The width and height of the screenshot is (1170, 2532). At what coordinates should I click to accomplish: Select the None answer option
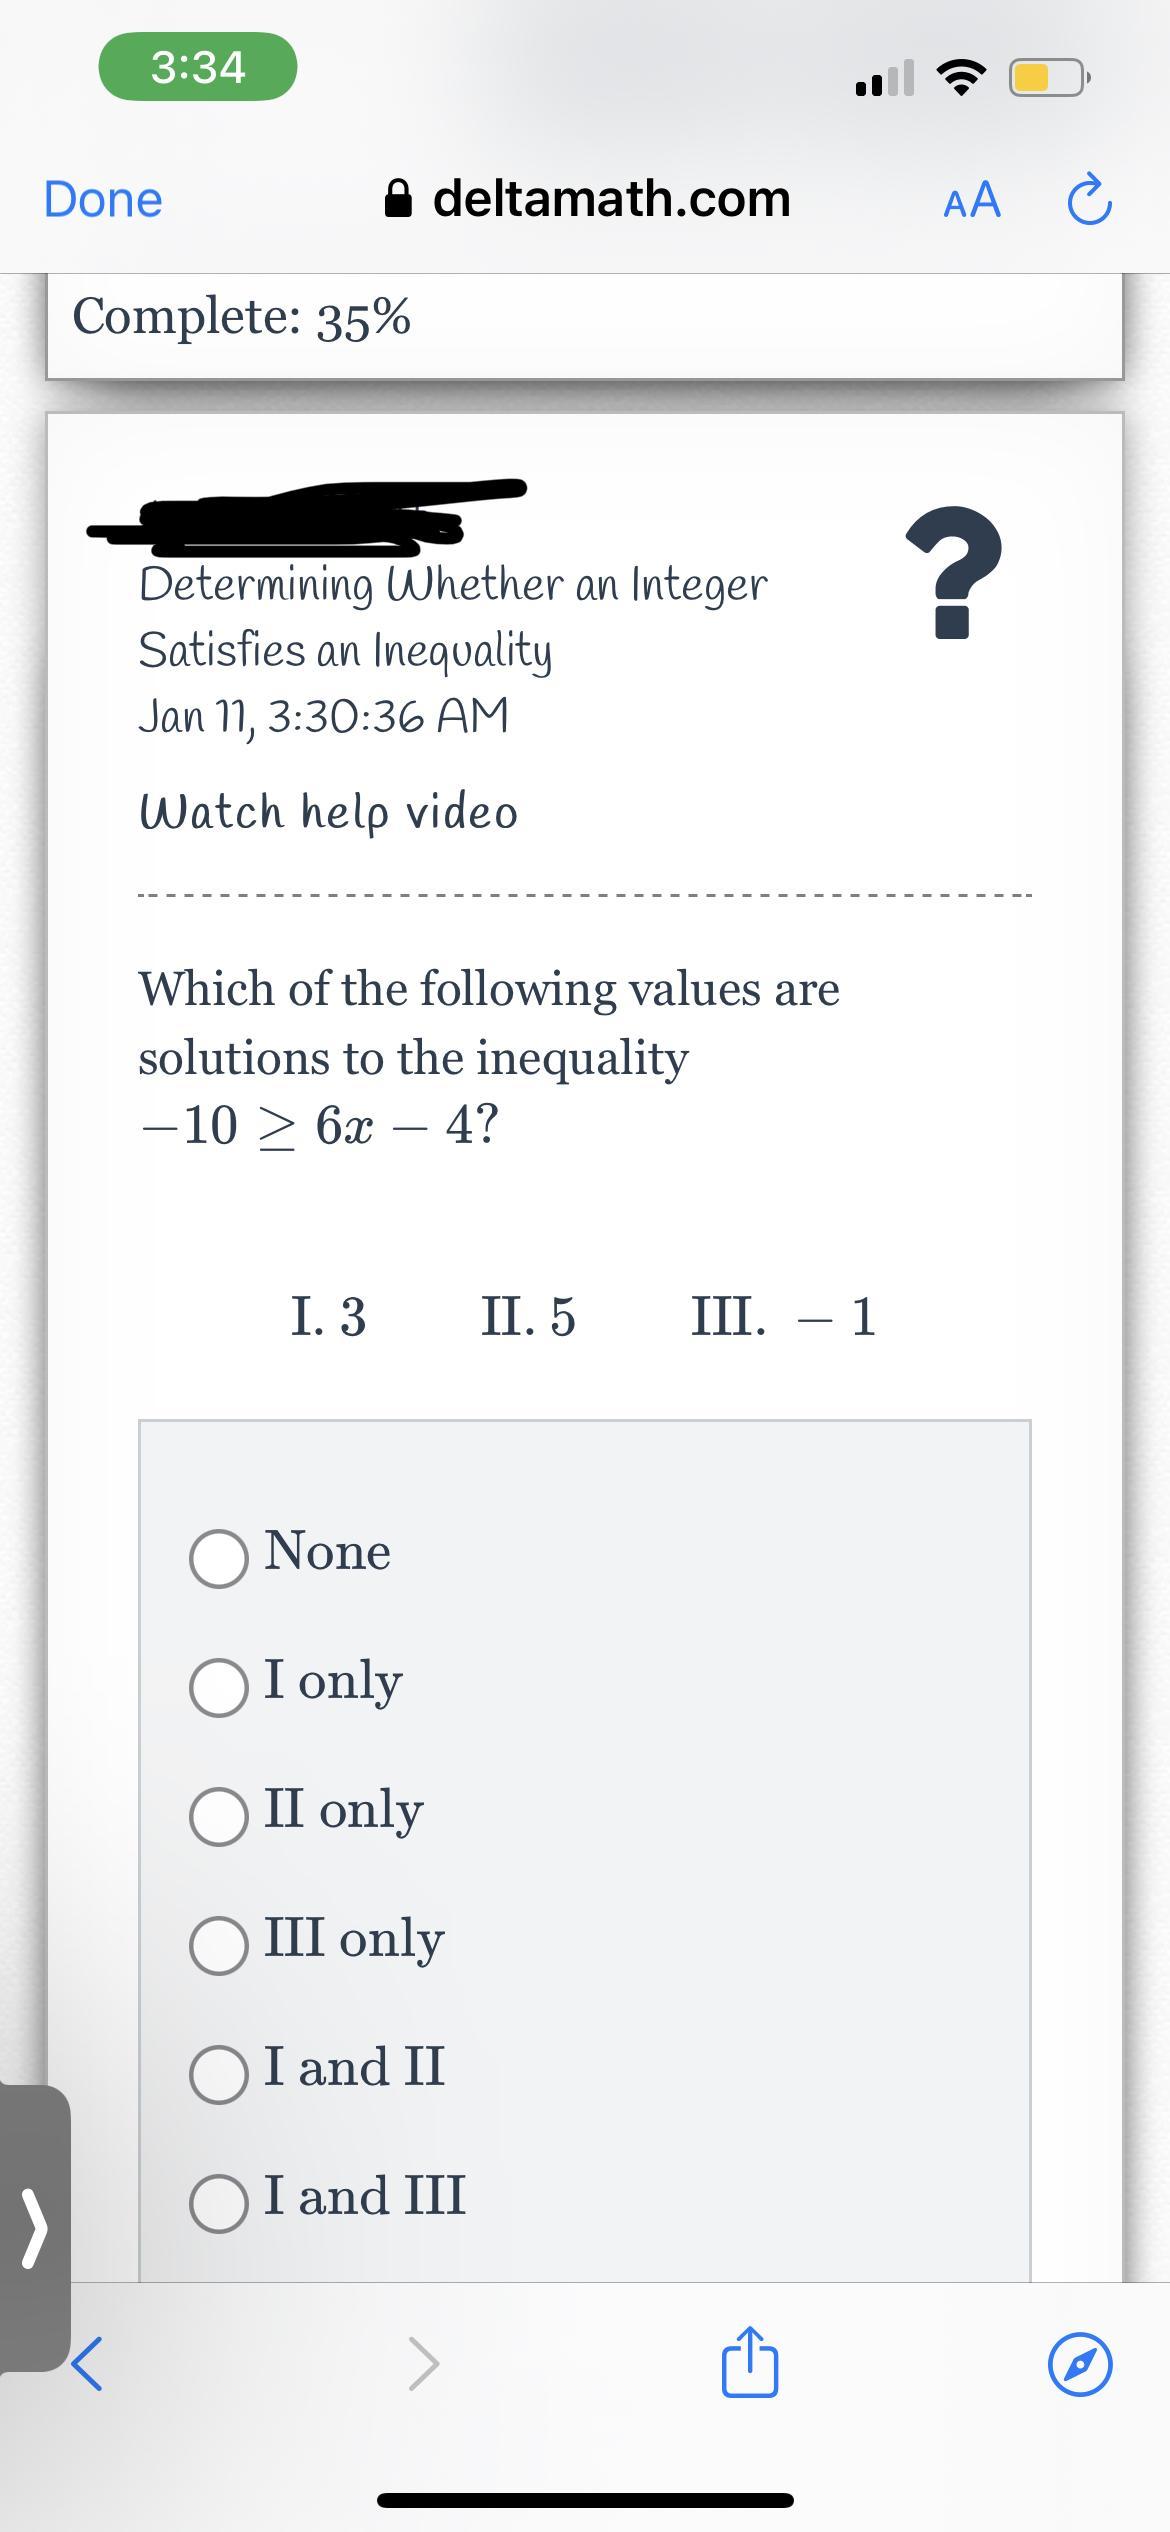219,1558
